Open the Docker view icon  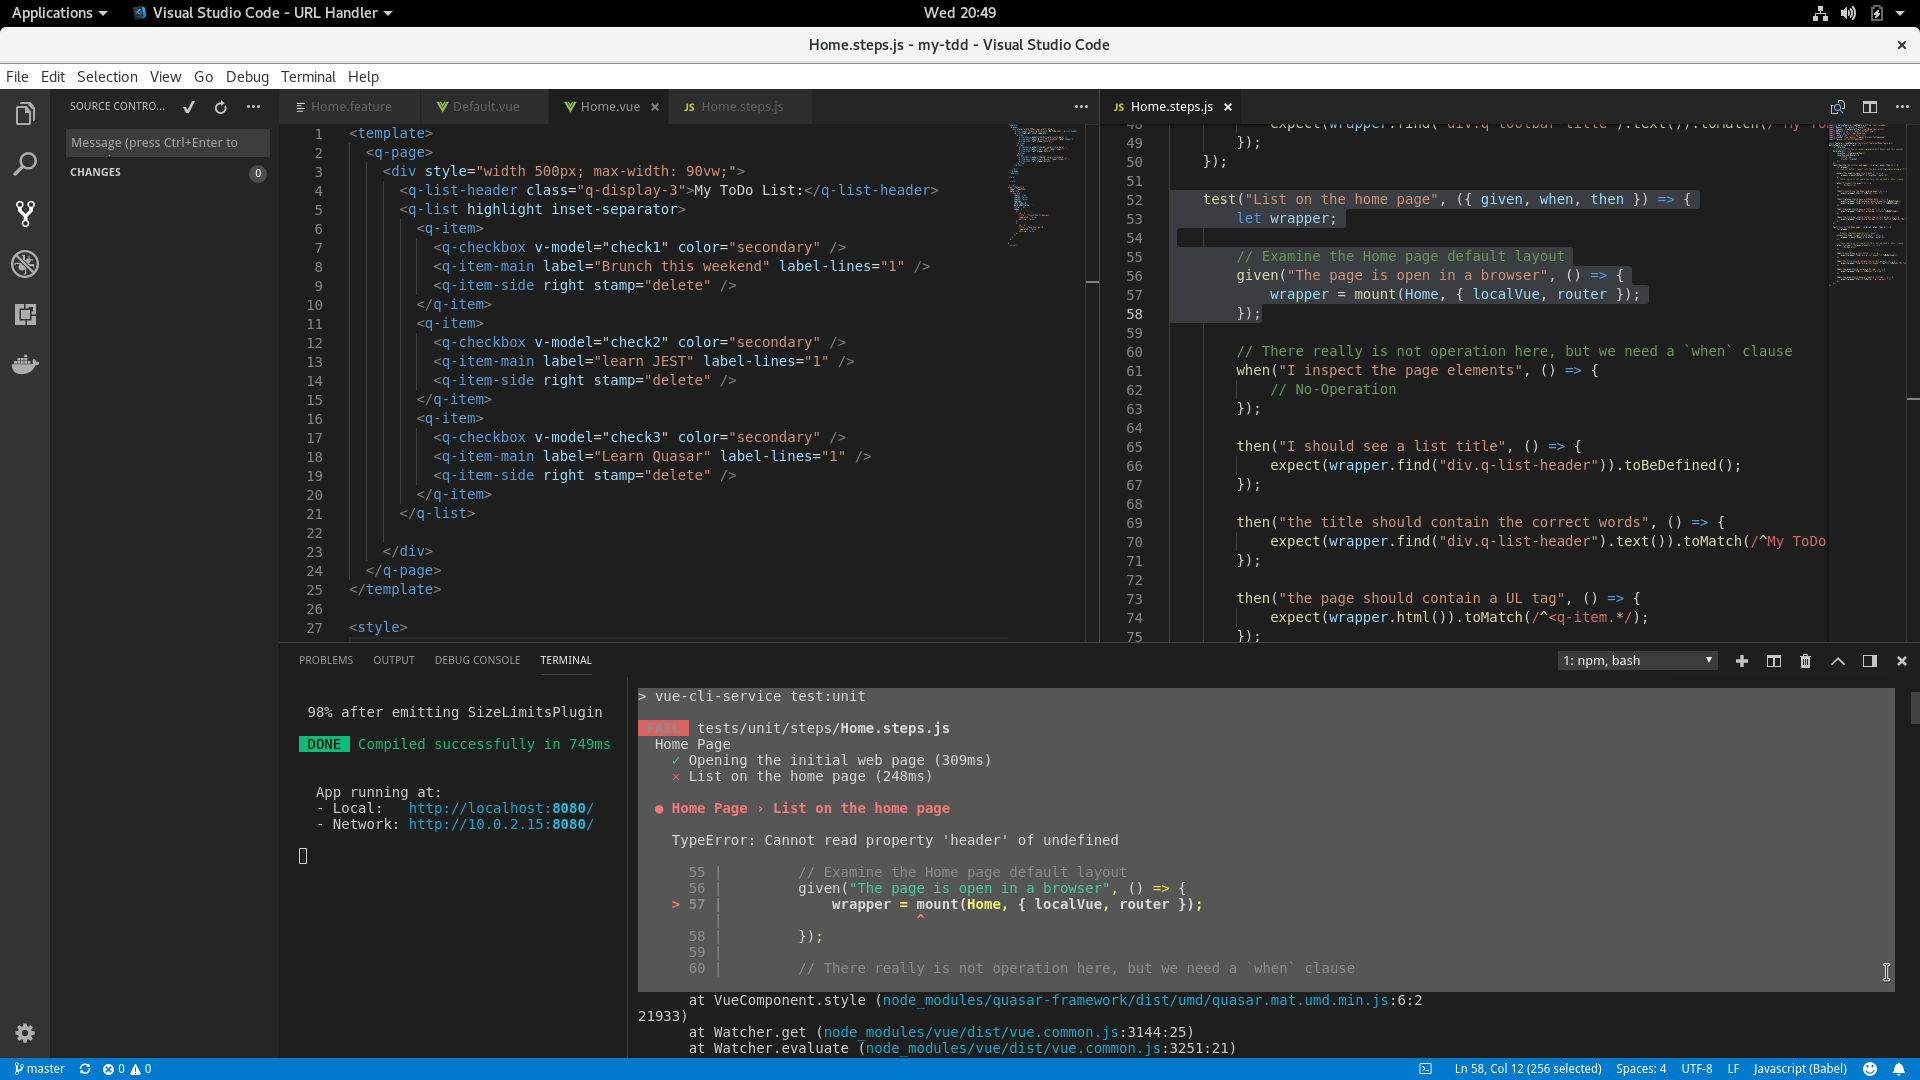click(x=25, y=364)
